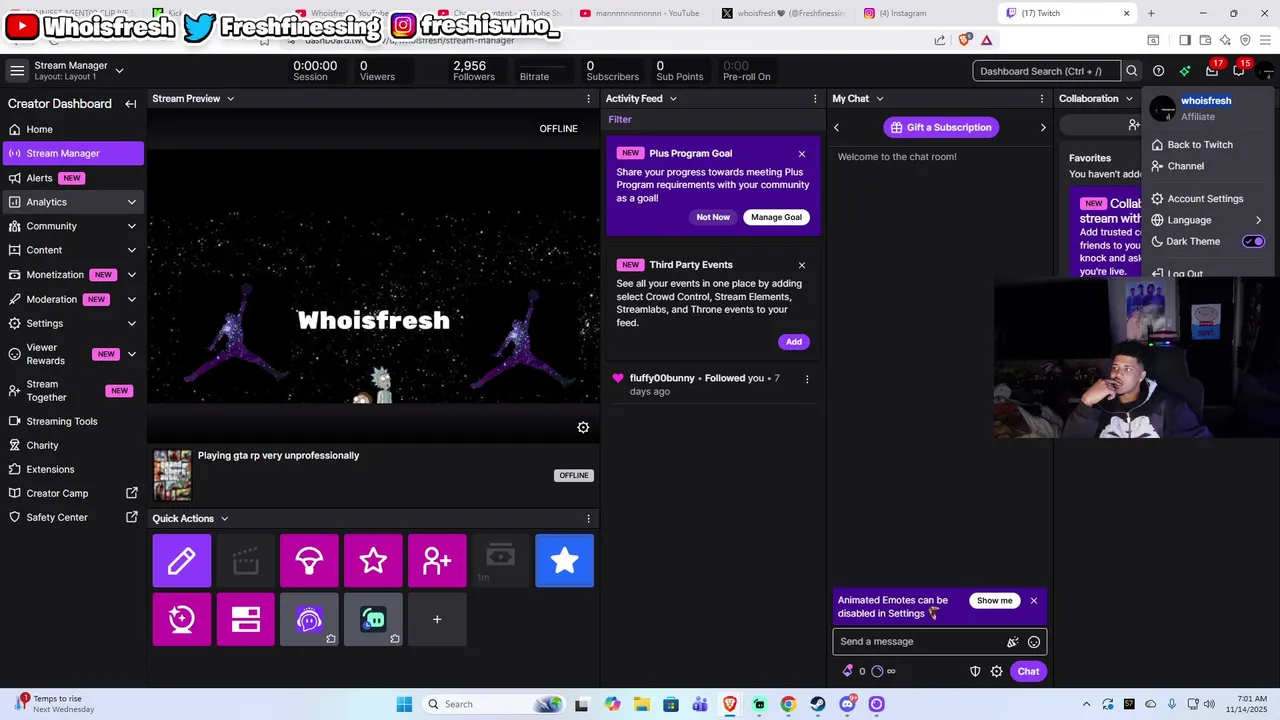Open the inbox notifications showing 17
This screenshot has height=720, width=1280.
tap(1213, 69)
